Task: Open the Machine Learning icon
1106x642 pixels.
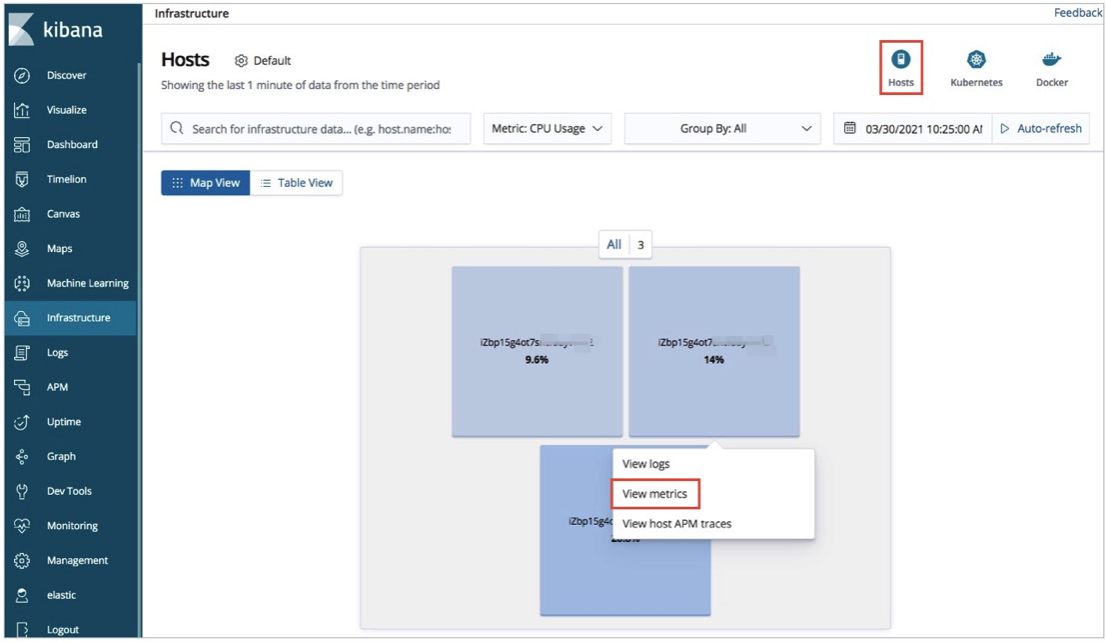Action: [22, 283]
